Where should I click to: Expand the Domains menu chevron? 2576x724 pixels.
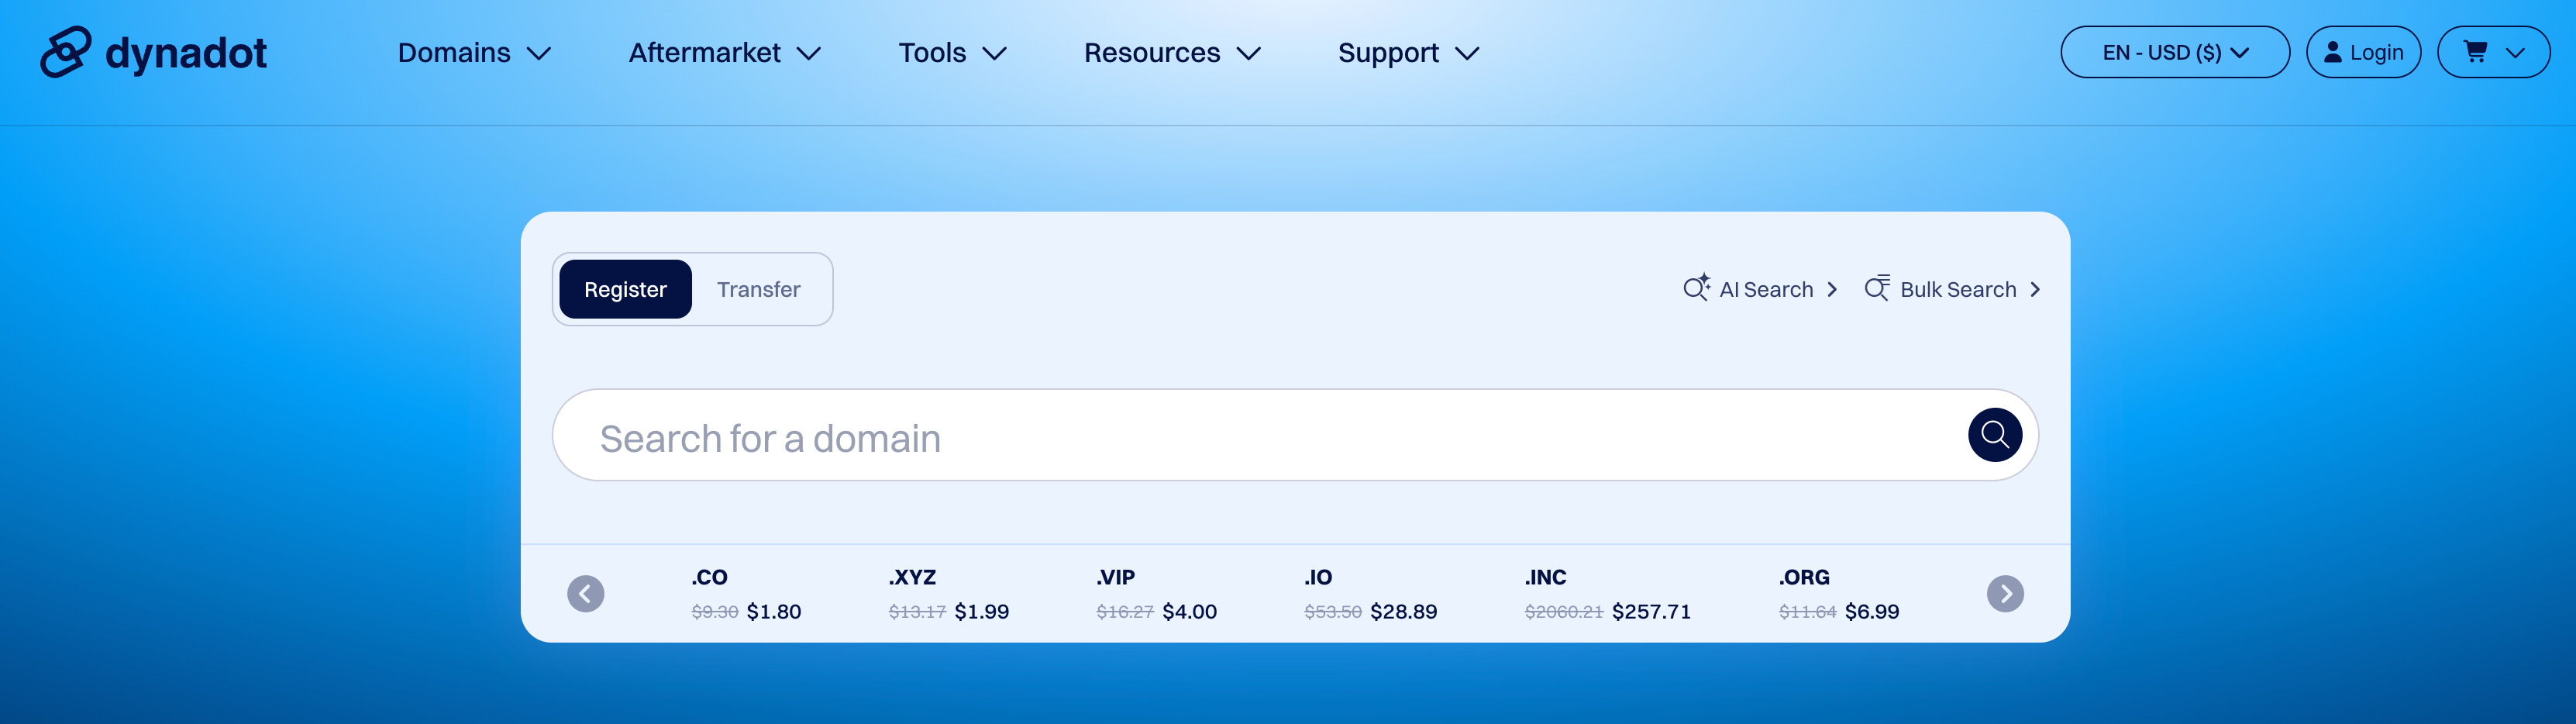pyautogui.click(x=539, y=54)
